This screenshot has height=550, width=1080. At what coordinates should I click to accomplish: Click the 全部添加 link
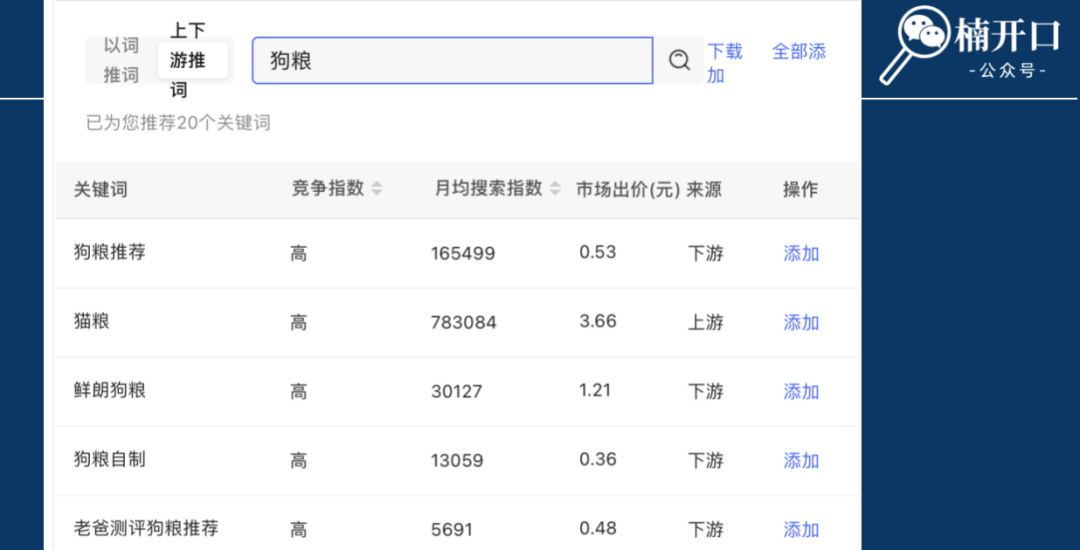click(x=799, y=52)
